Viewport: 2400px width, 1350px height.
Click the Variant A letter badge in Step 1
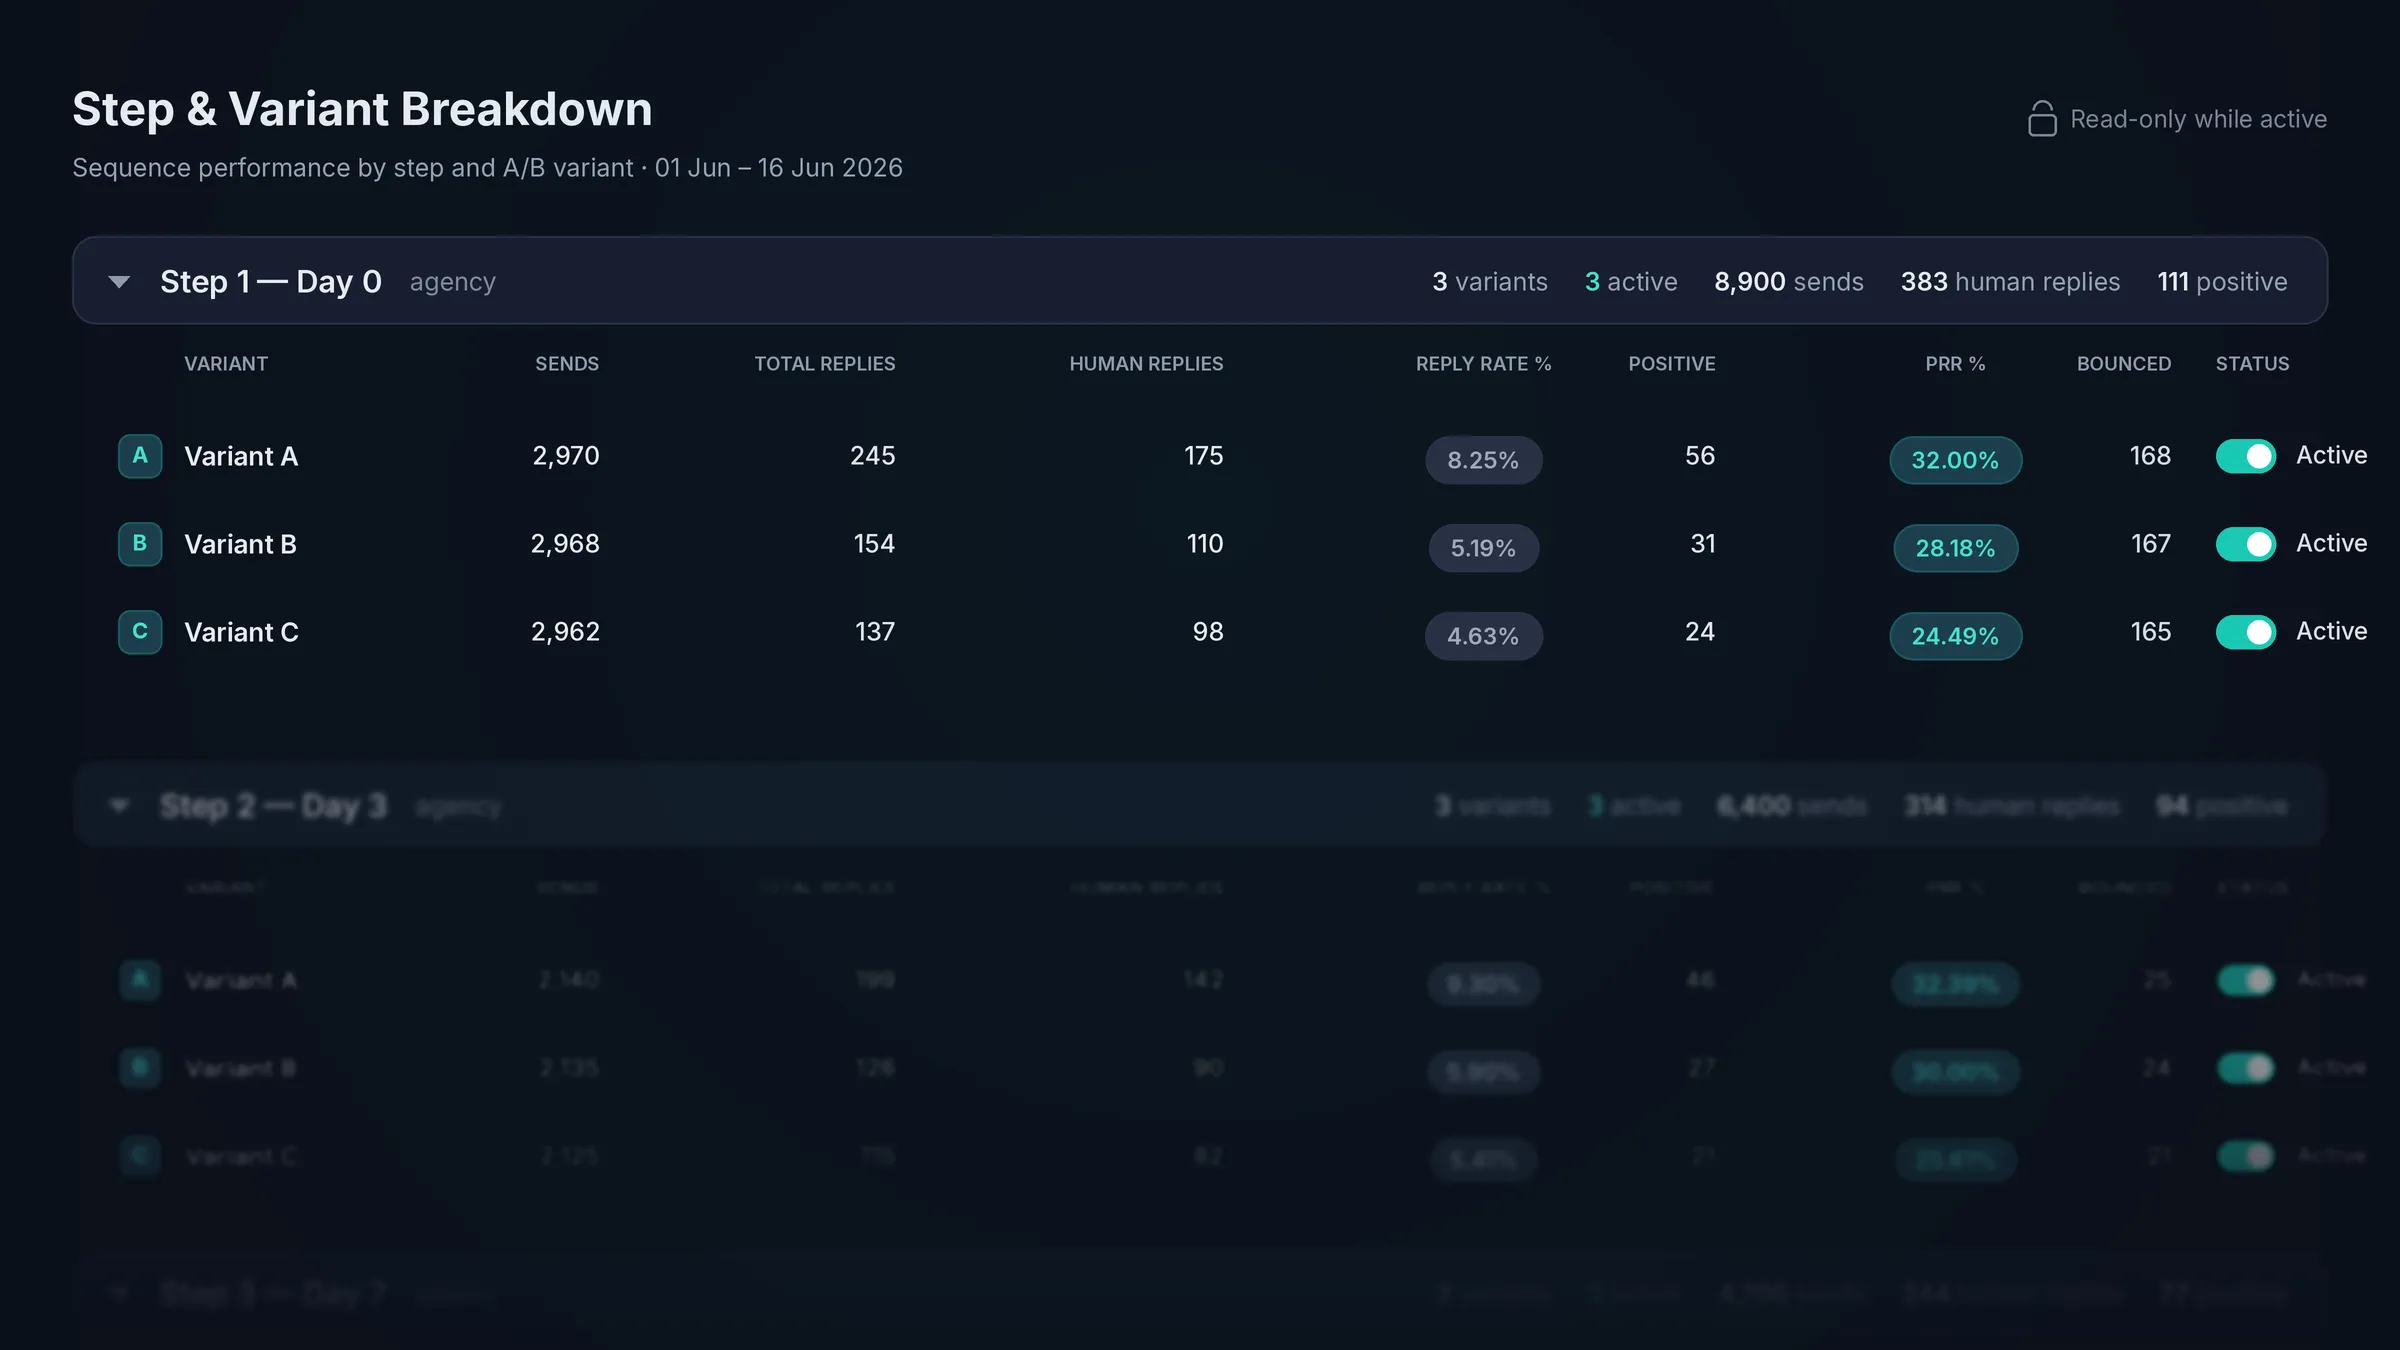coord(140,456)
